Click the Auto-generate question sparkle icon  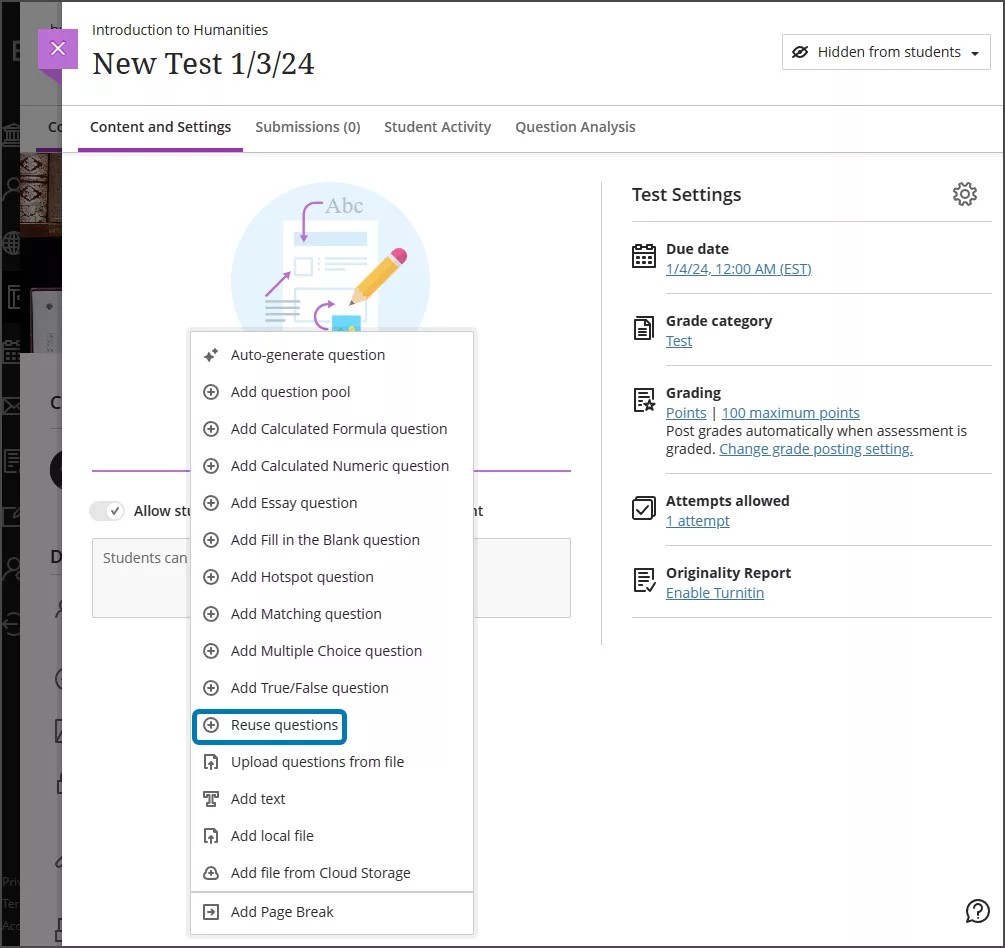coord(211,353)
